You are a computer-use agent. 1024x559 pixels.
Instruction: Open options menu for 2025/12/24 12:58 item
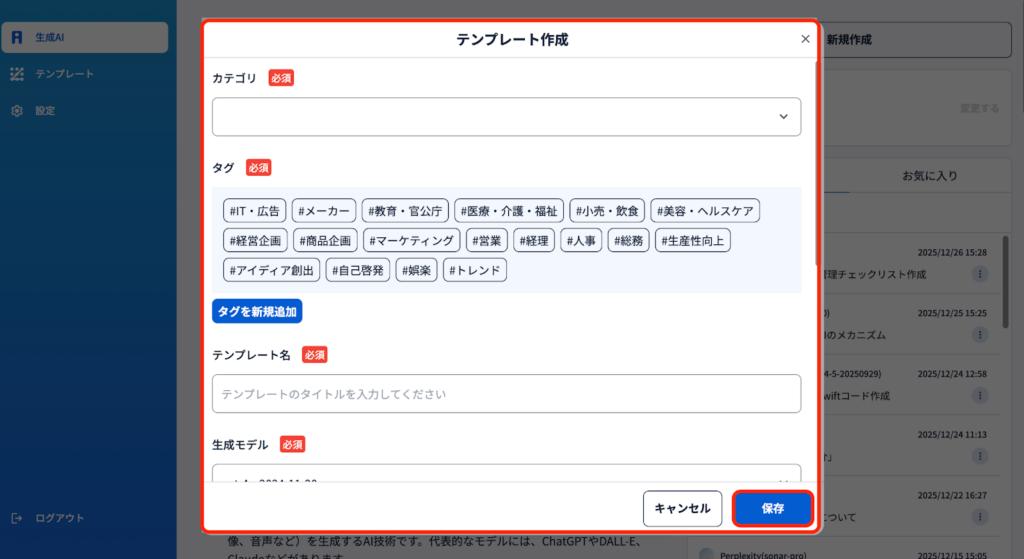[x=980, y=395]
